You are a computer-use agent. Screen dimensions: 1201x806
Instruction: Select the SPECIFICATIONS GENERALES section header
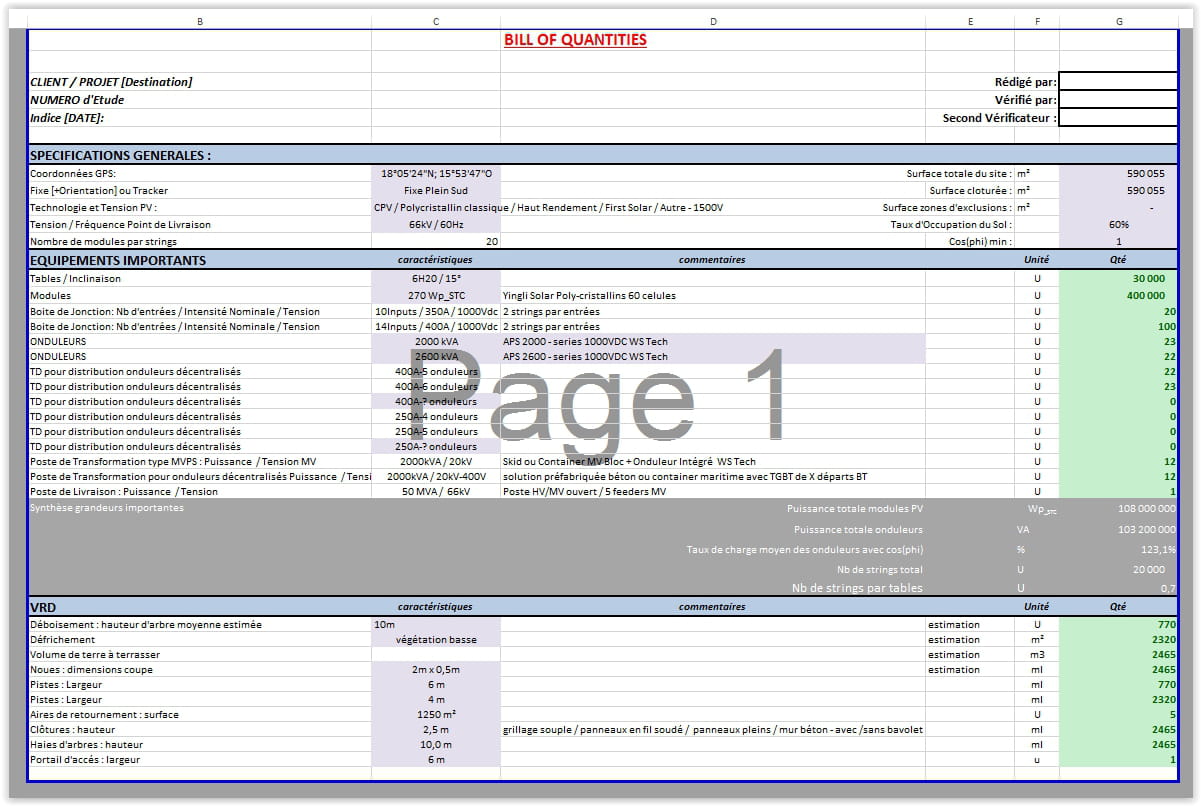click(x=120, y=156)
